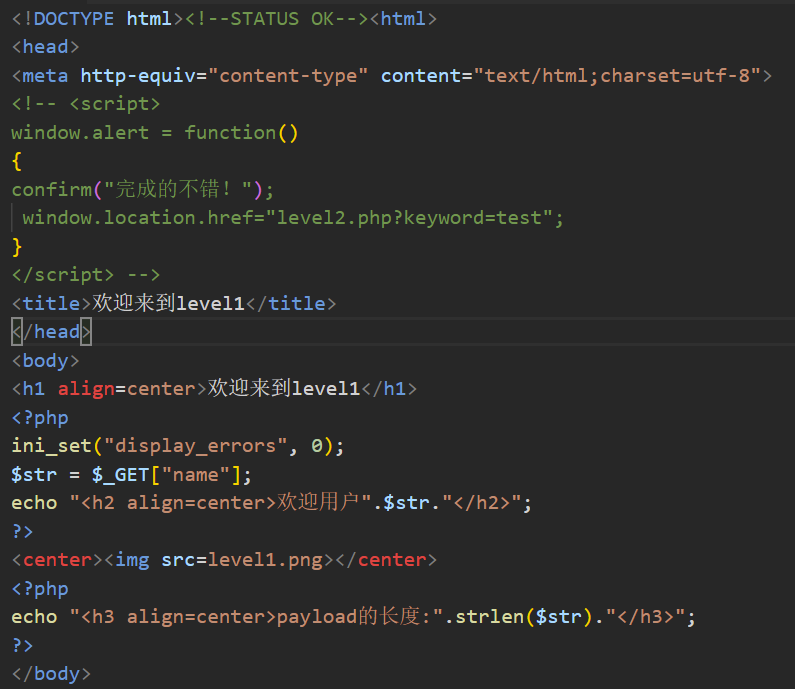This screenshot has width=795, height=689.
Task: Click the http-equiv attribute in meta tag
Action: (x=138, y=76)
